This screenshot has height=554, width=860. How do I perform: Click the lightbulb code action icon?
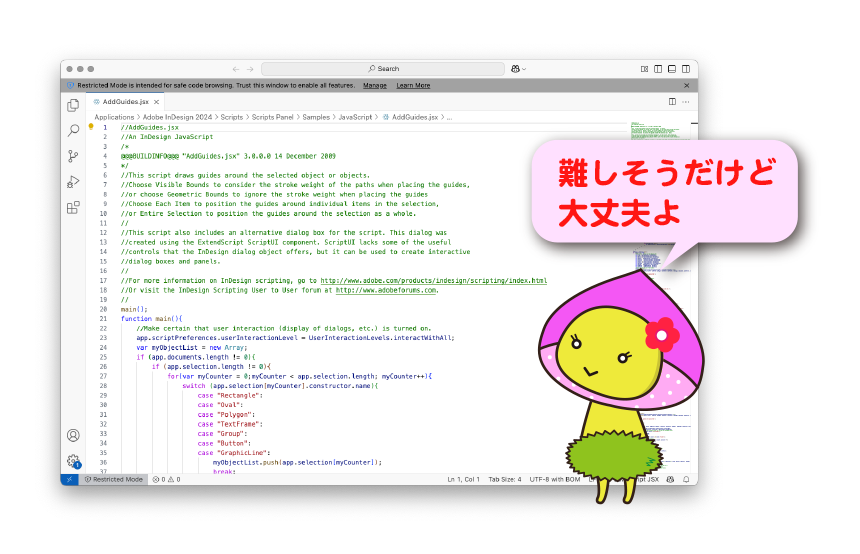pos(91,127)
